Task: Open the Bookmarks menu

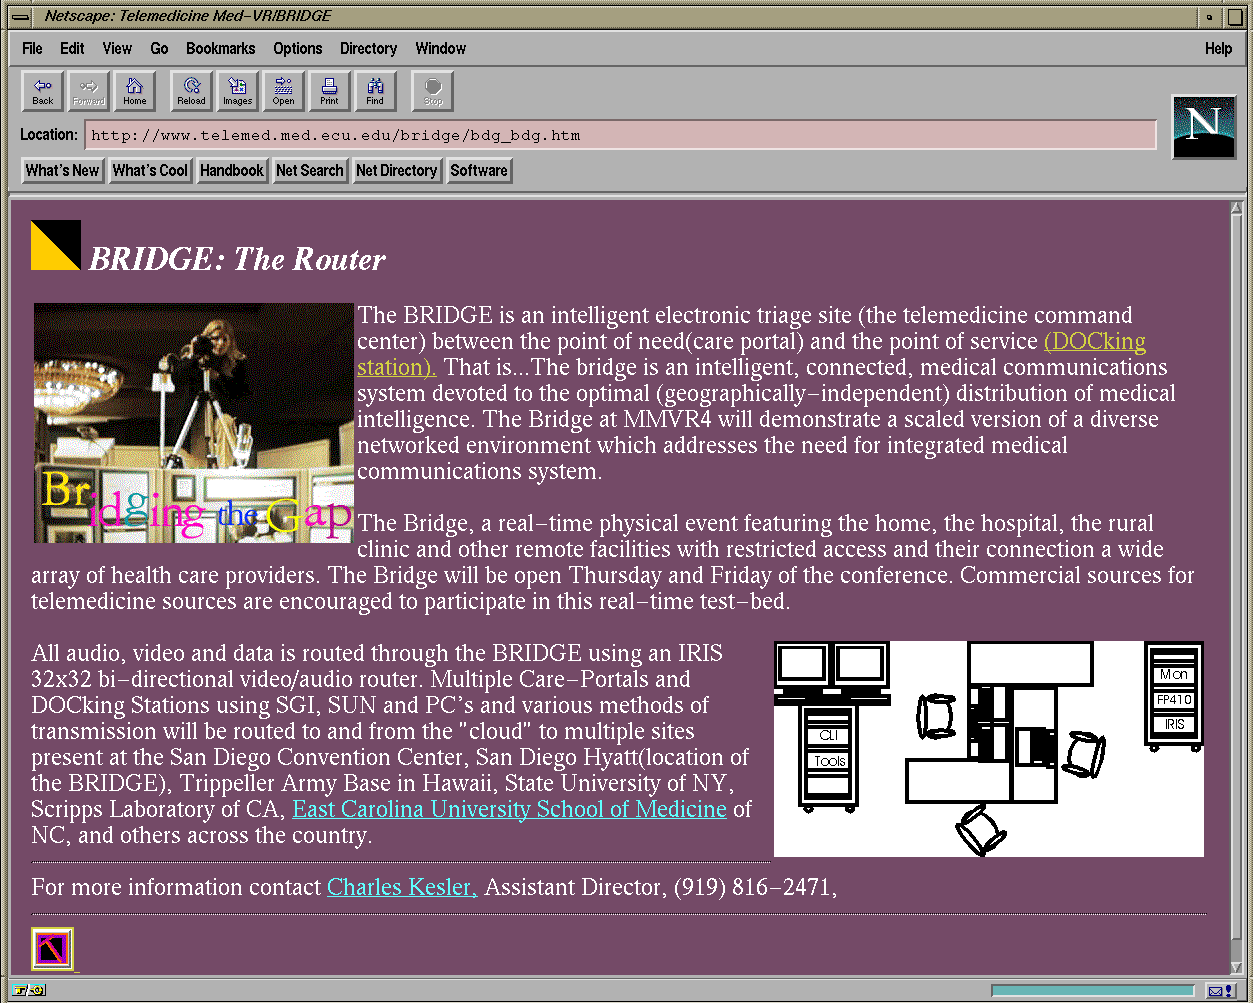Action: point(221,48)
